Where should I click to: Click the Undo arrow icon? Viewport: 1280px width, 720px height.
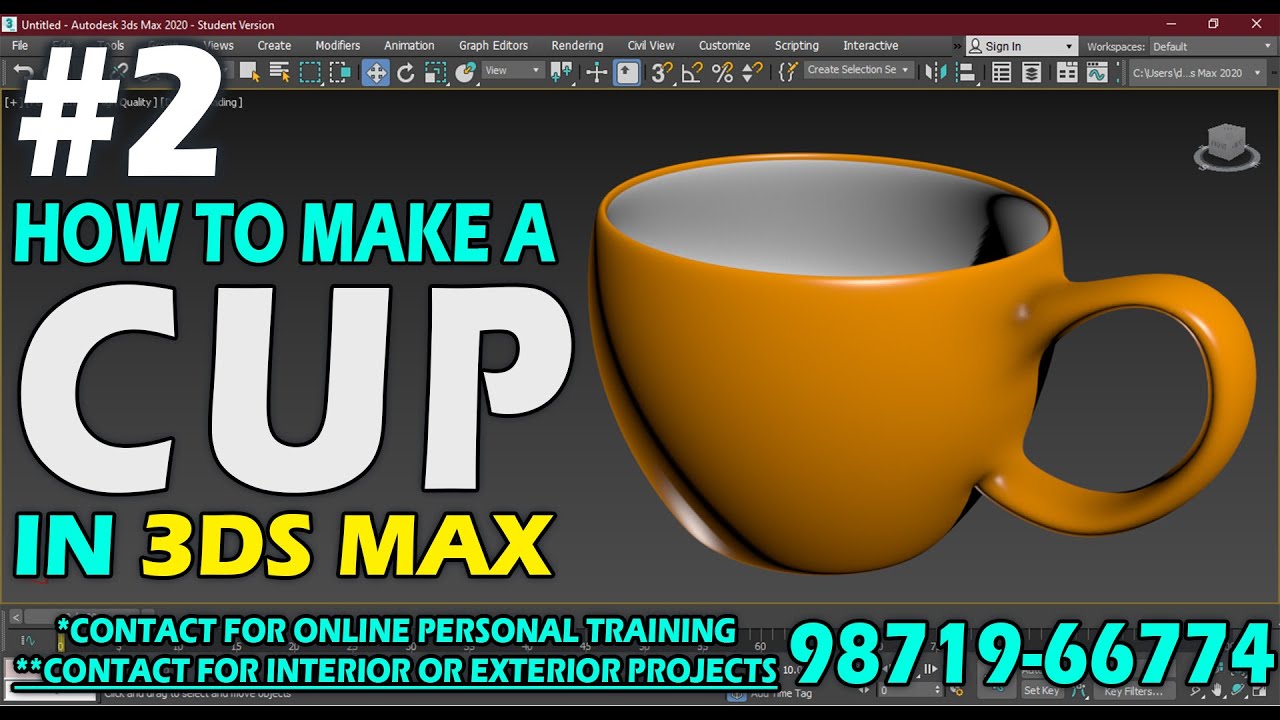pyautogui.click(x=22, y=72)
